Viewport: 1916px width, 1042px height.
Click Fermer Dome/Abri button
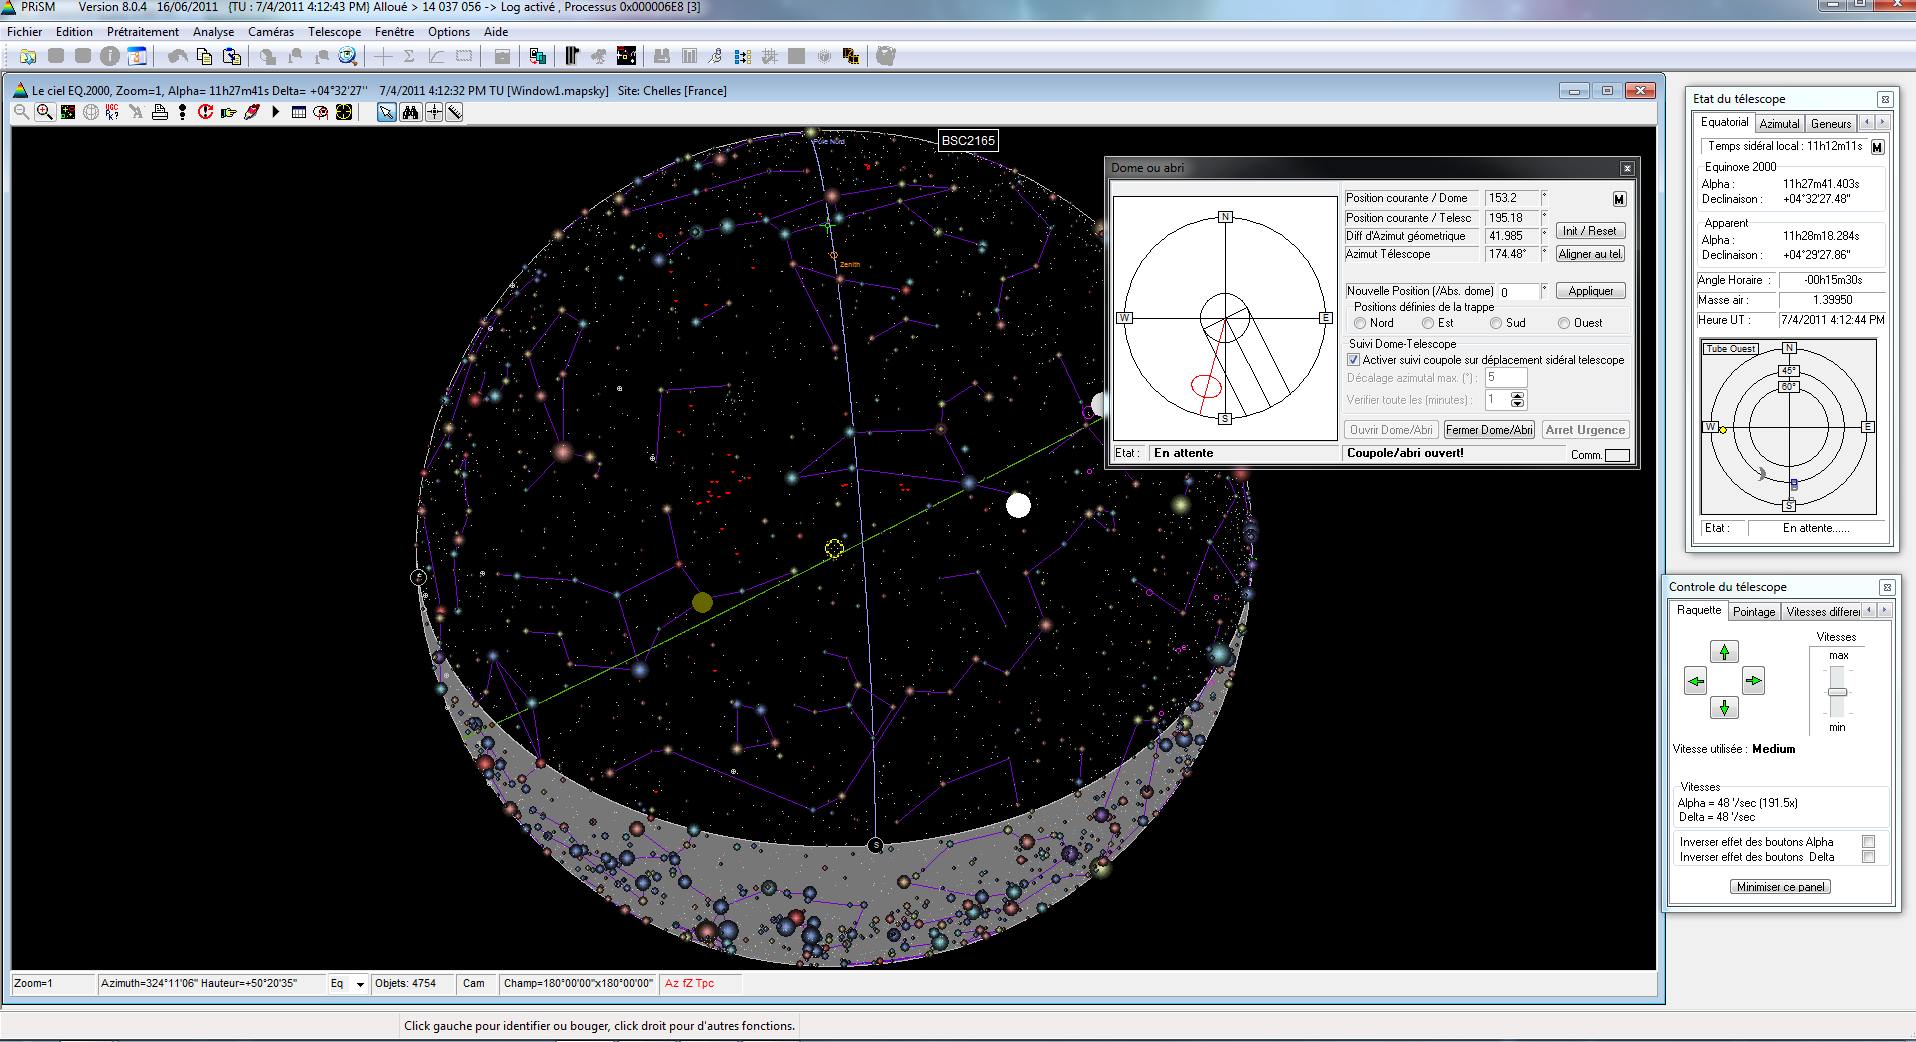1489,430
